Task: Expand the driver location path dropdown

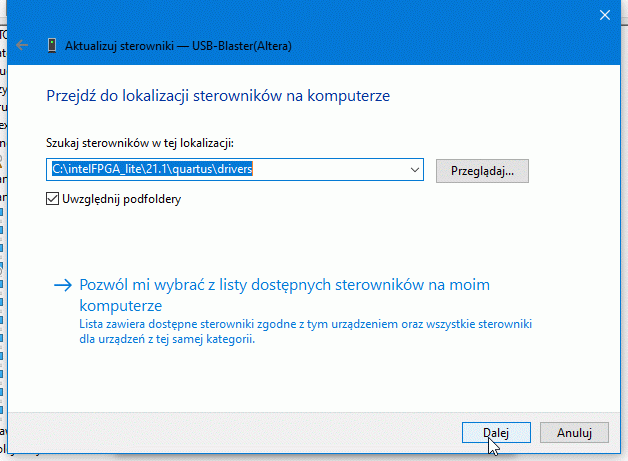Action: coord(416,171)
